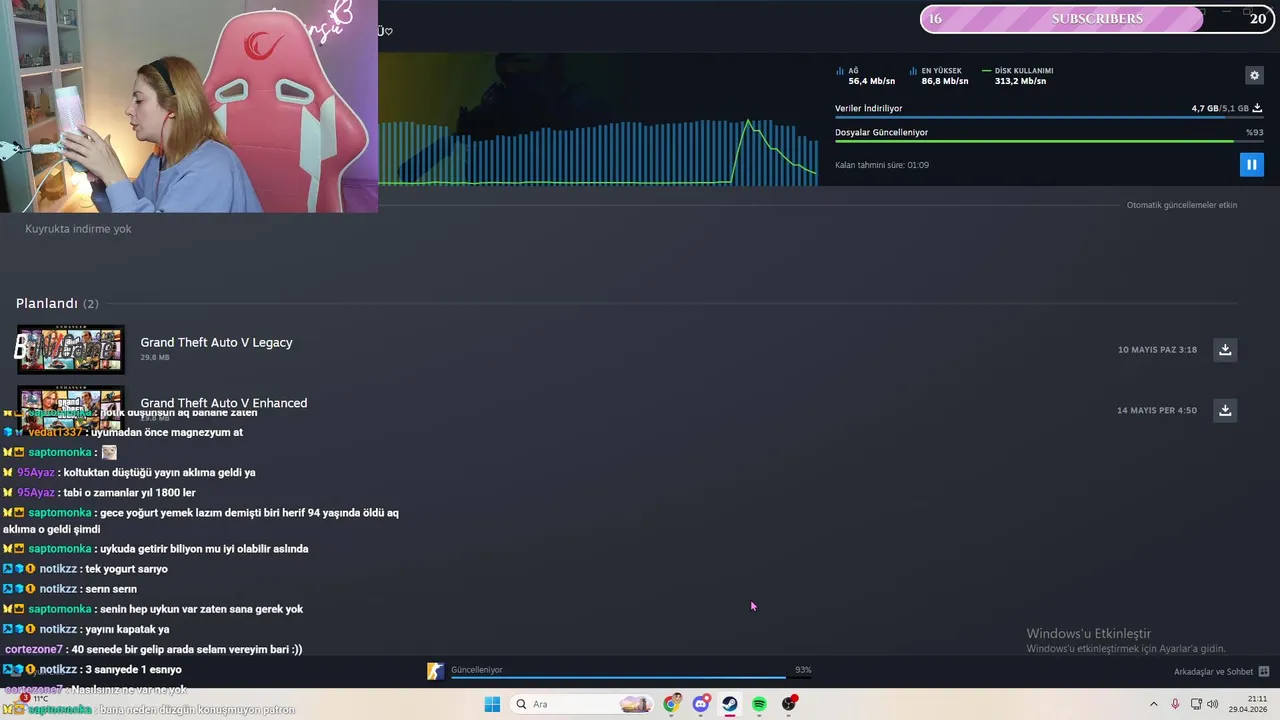The width and height of the screenshot is (1280, 720).
Task: Open the Windows Start menu
Action: tap(492, 704)
